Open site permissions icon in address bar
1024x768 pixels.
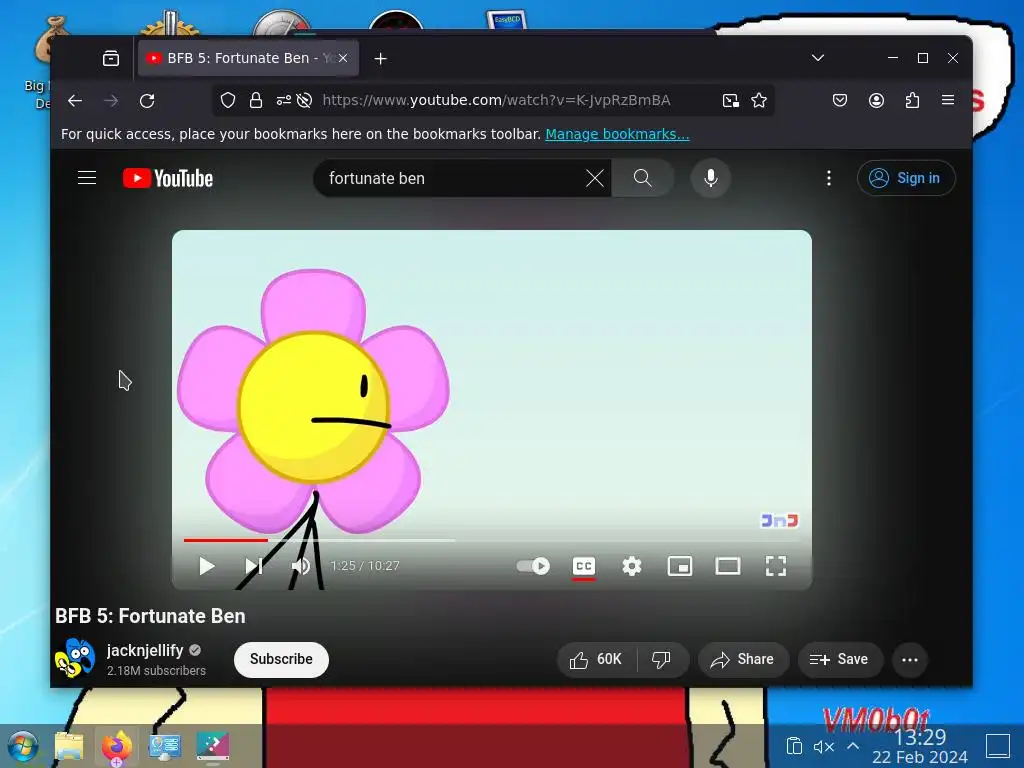(x=283, y=100)
